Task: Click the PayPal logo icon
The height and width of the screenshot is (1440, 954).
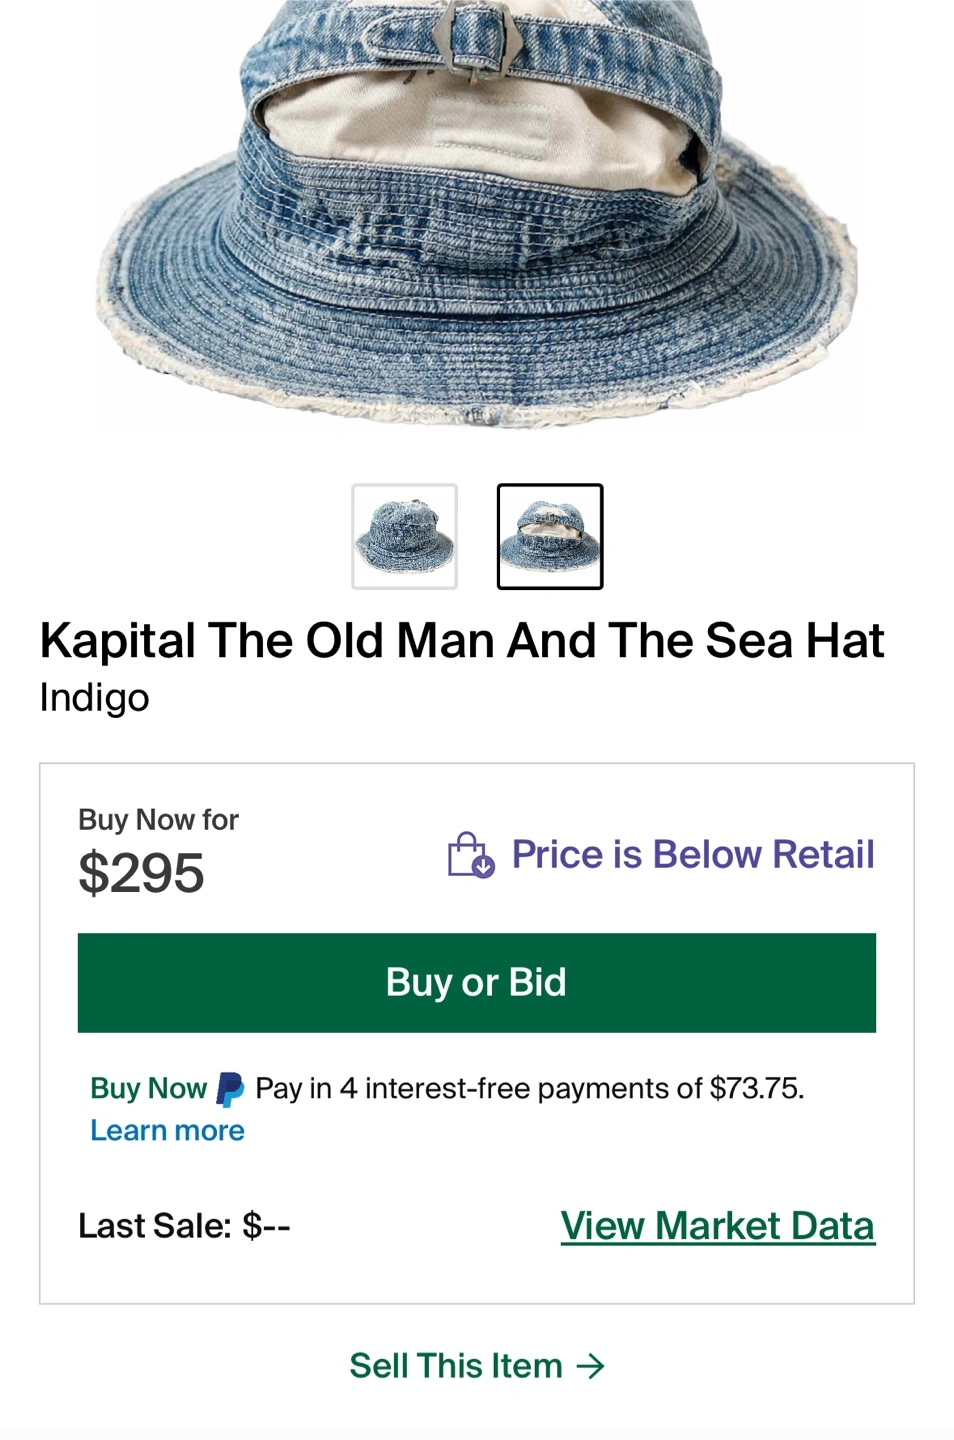Action: click(x=230, y=1089)
